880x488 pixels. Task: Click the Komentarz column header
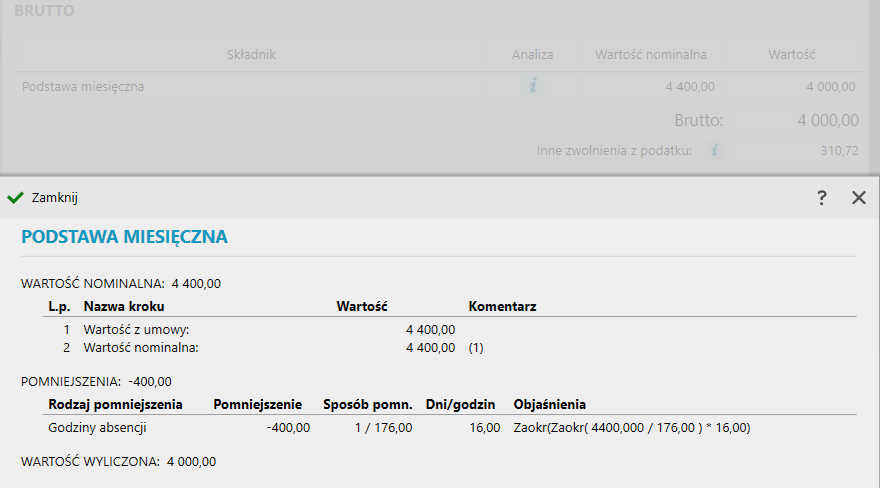point(502,306)
